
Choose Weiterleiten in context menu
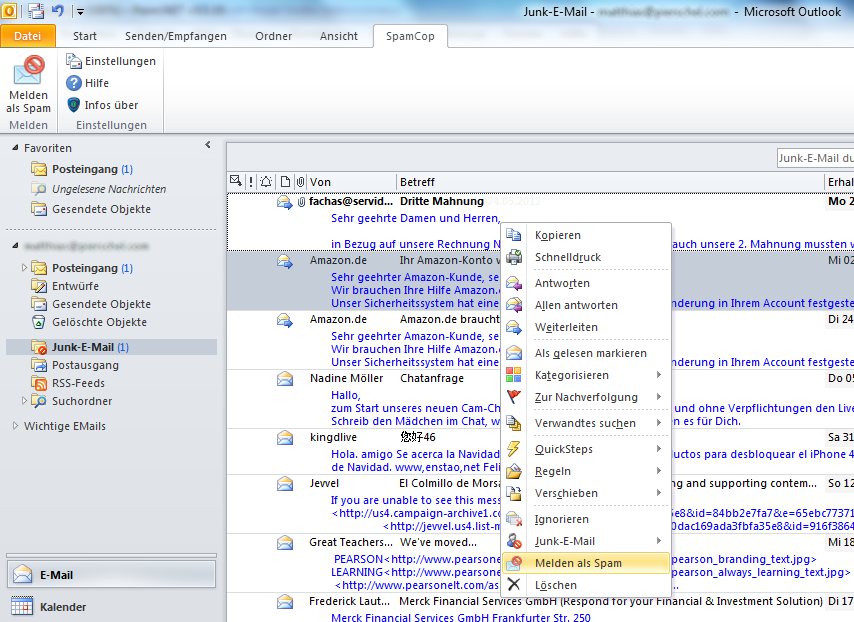585,327
